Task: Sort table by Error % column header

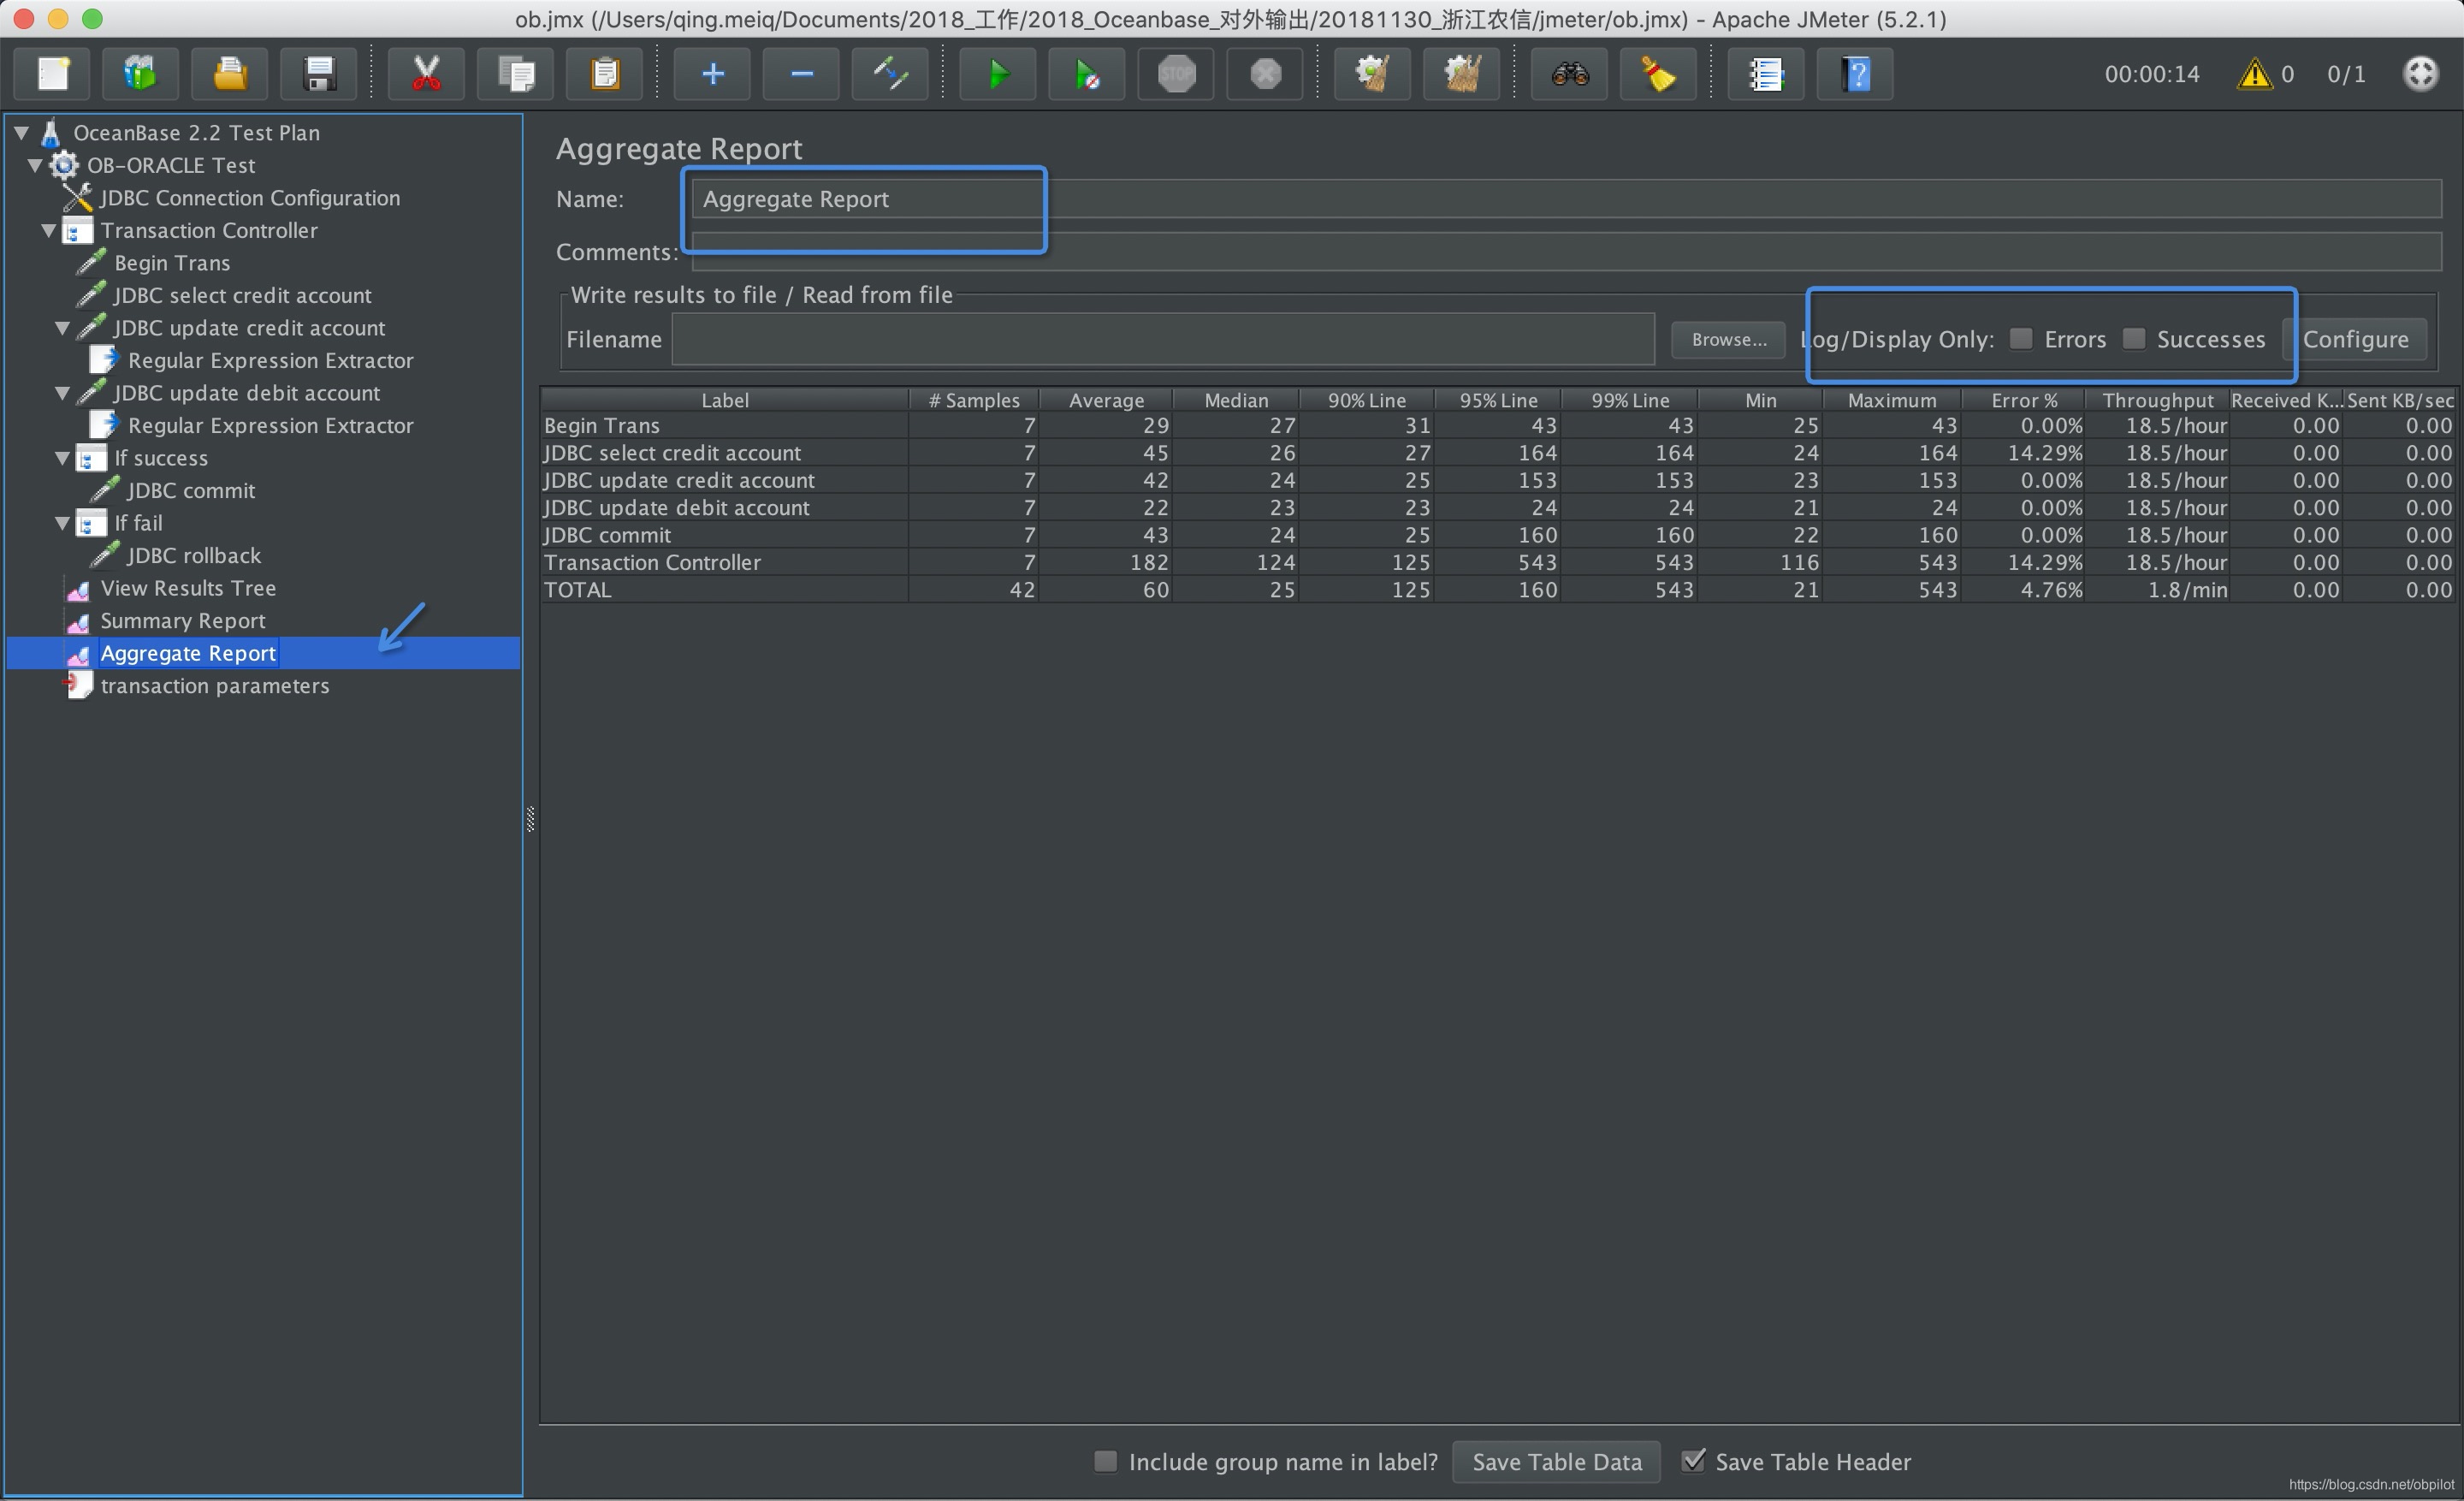Action: 2024,400
